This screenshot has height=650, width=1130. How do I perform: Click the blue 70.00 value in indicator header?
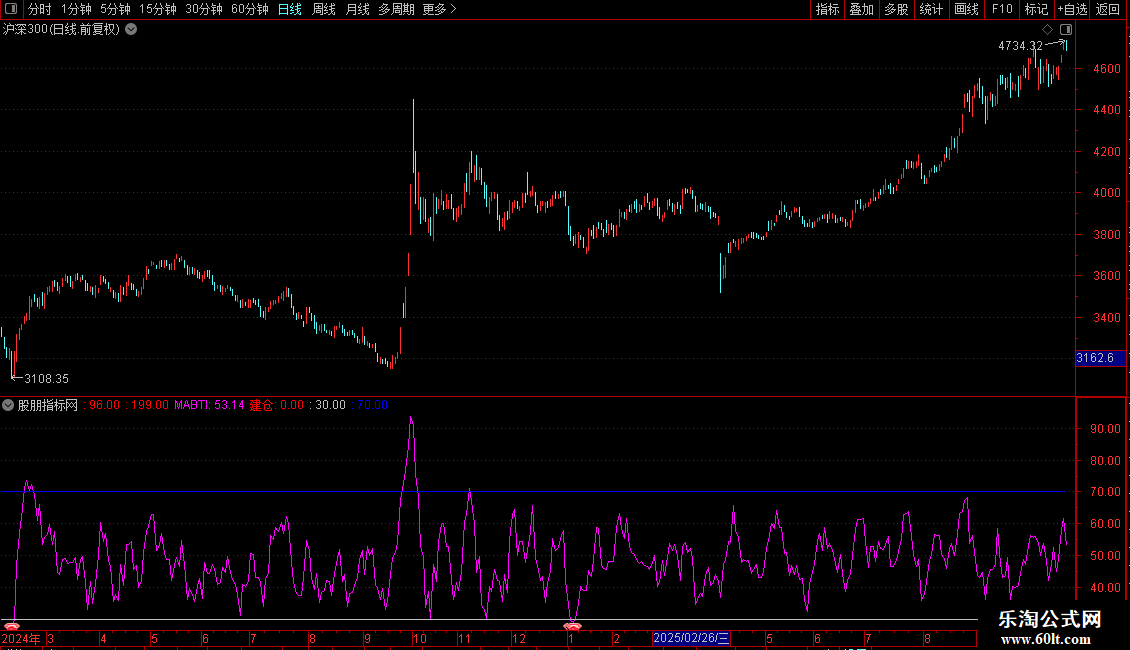[373, 405]
